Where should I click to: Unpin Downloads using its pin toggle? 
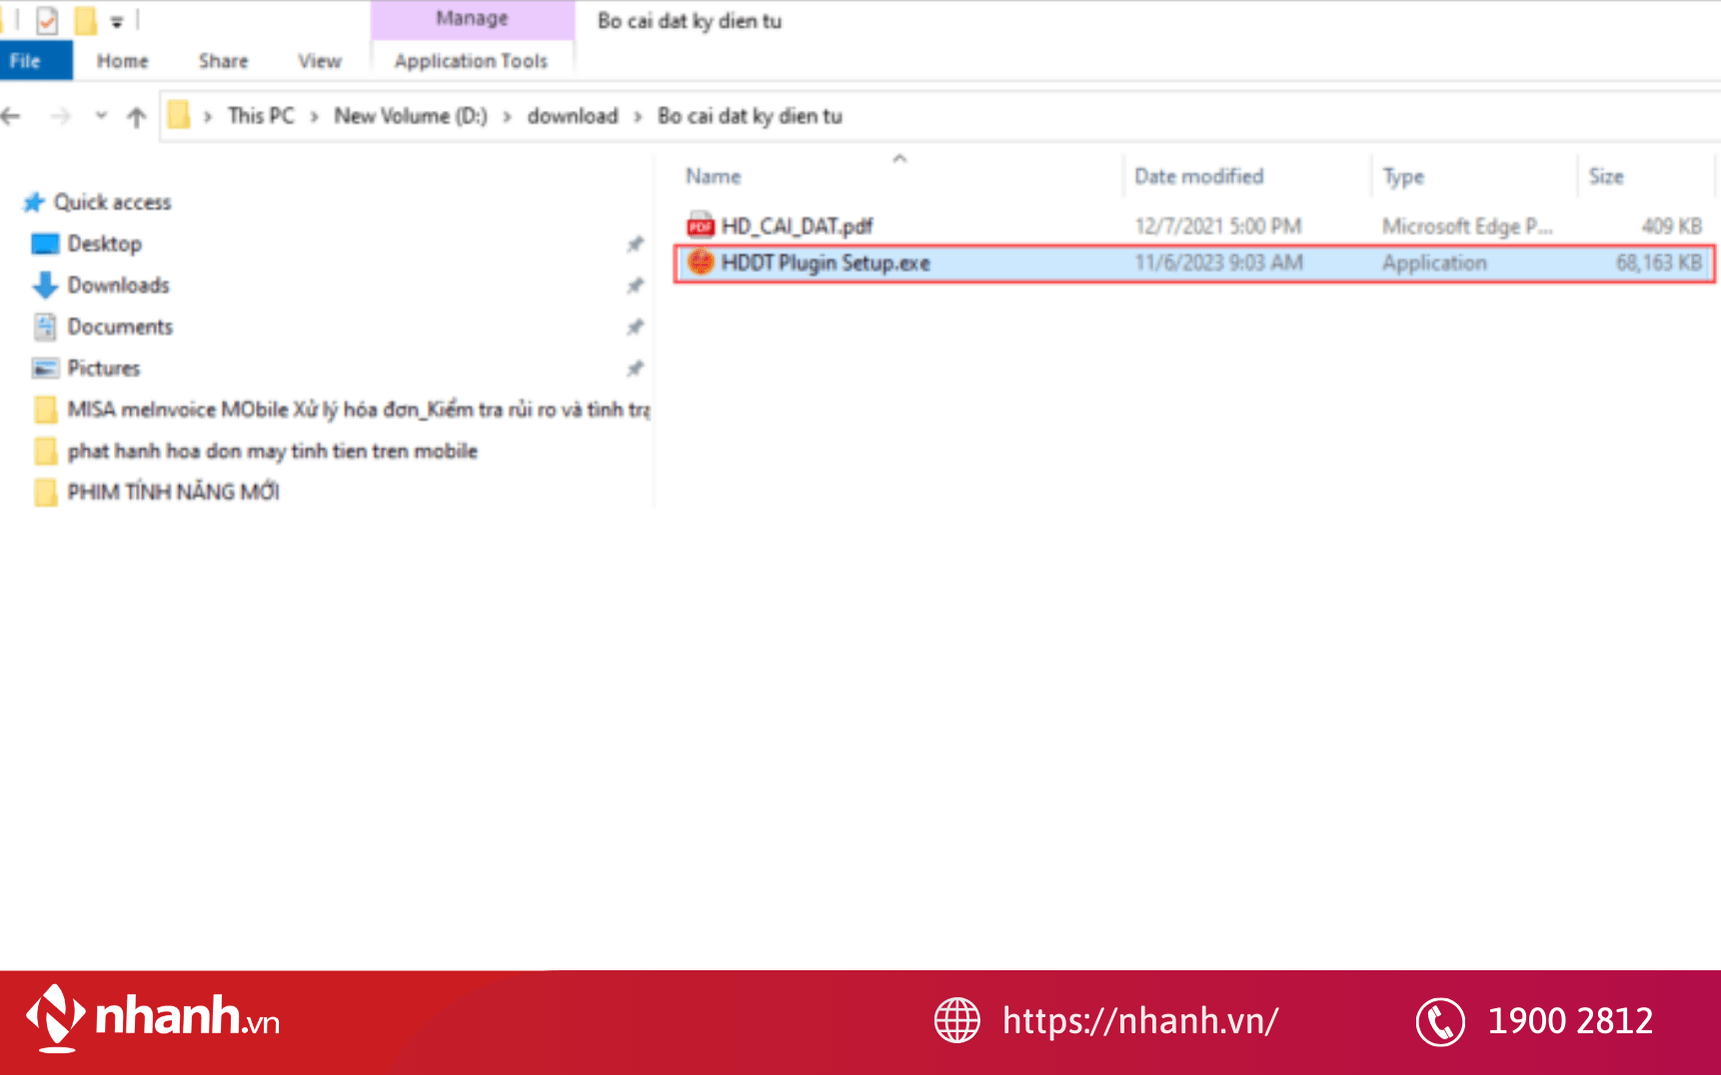(x=635, y=286)
